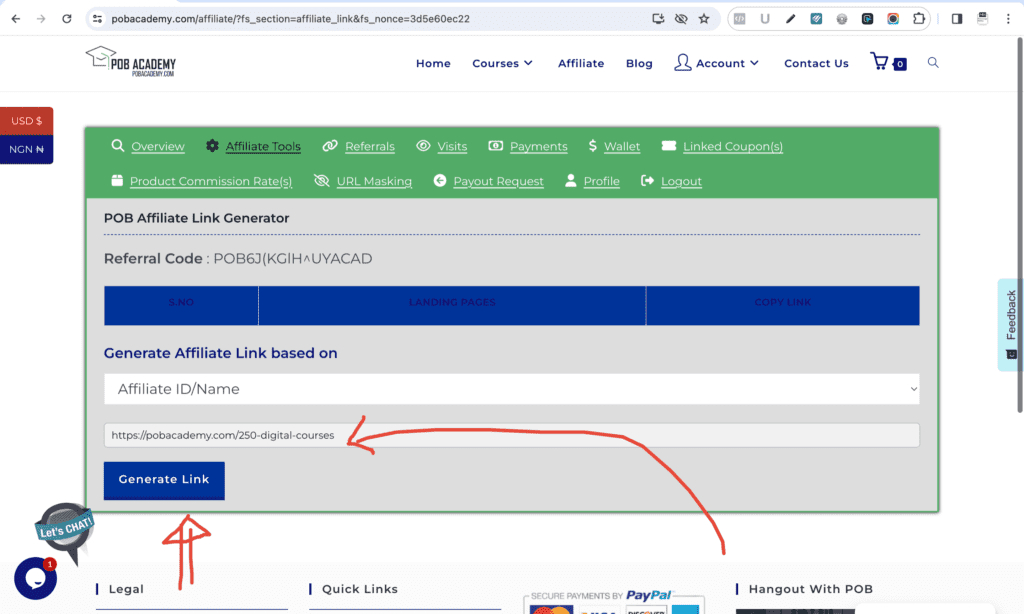Image resolution: width=1024 pixels, height=614 pixels.
Task: Click the site search magnifier
Action: coord(933,63)
